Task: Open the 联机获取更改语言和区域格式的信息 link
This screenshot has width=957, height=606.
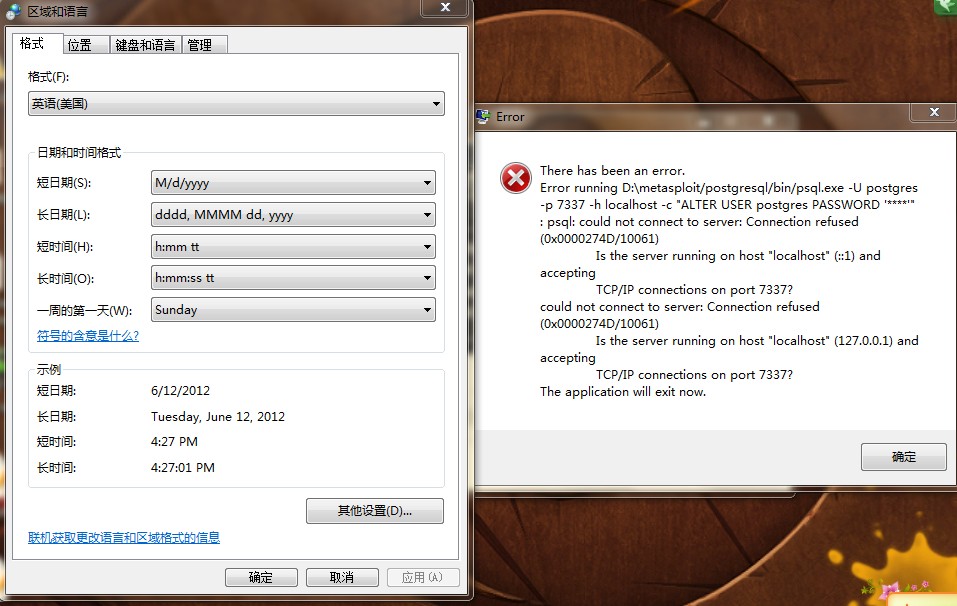Action: pos(124,538)
